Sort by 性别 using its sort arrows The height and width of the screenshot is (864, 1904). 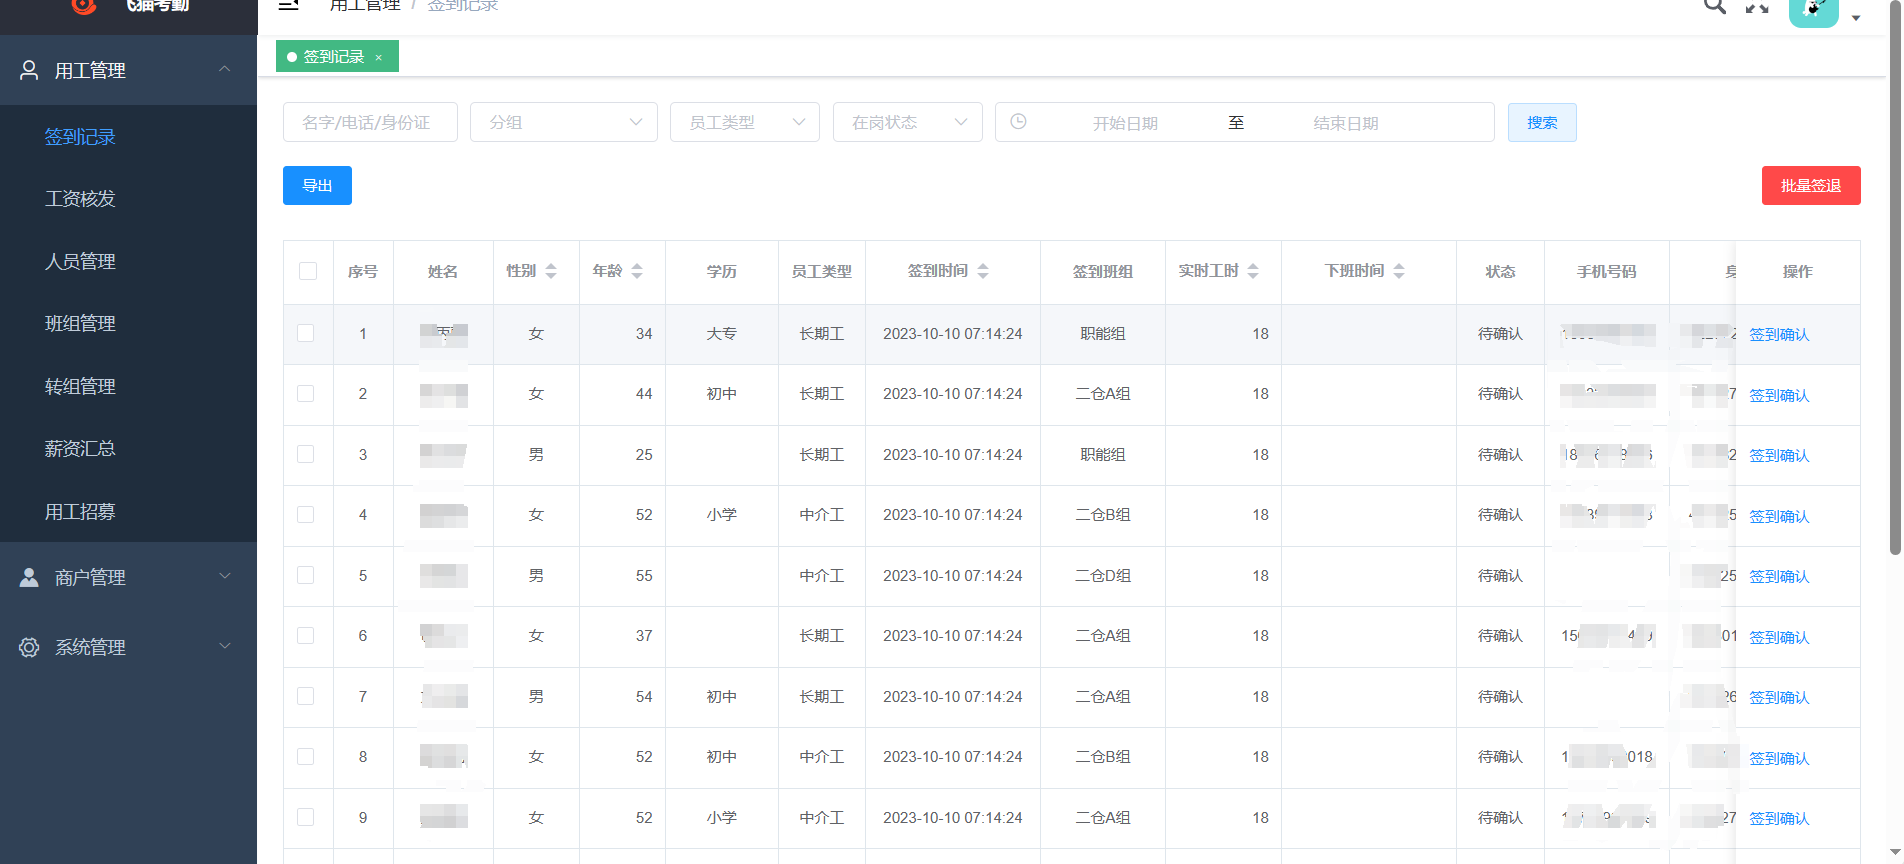click(551, 271)
